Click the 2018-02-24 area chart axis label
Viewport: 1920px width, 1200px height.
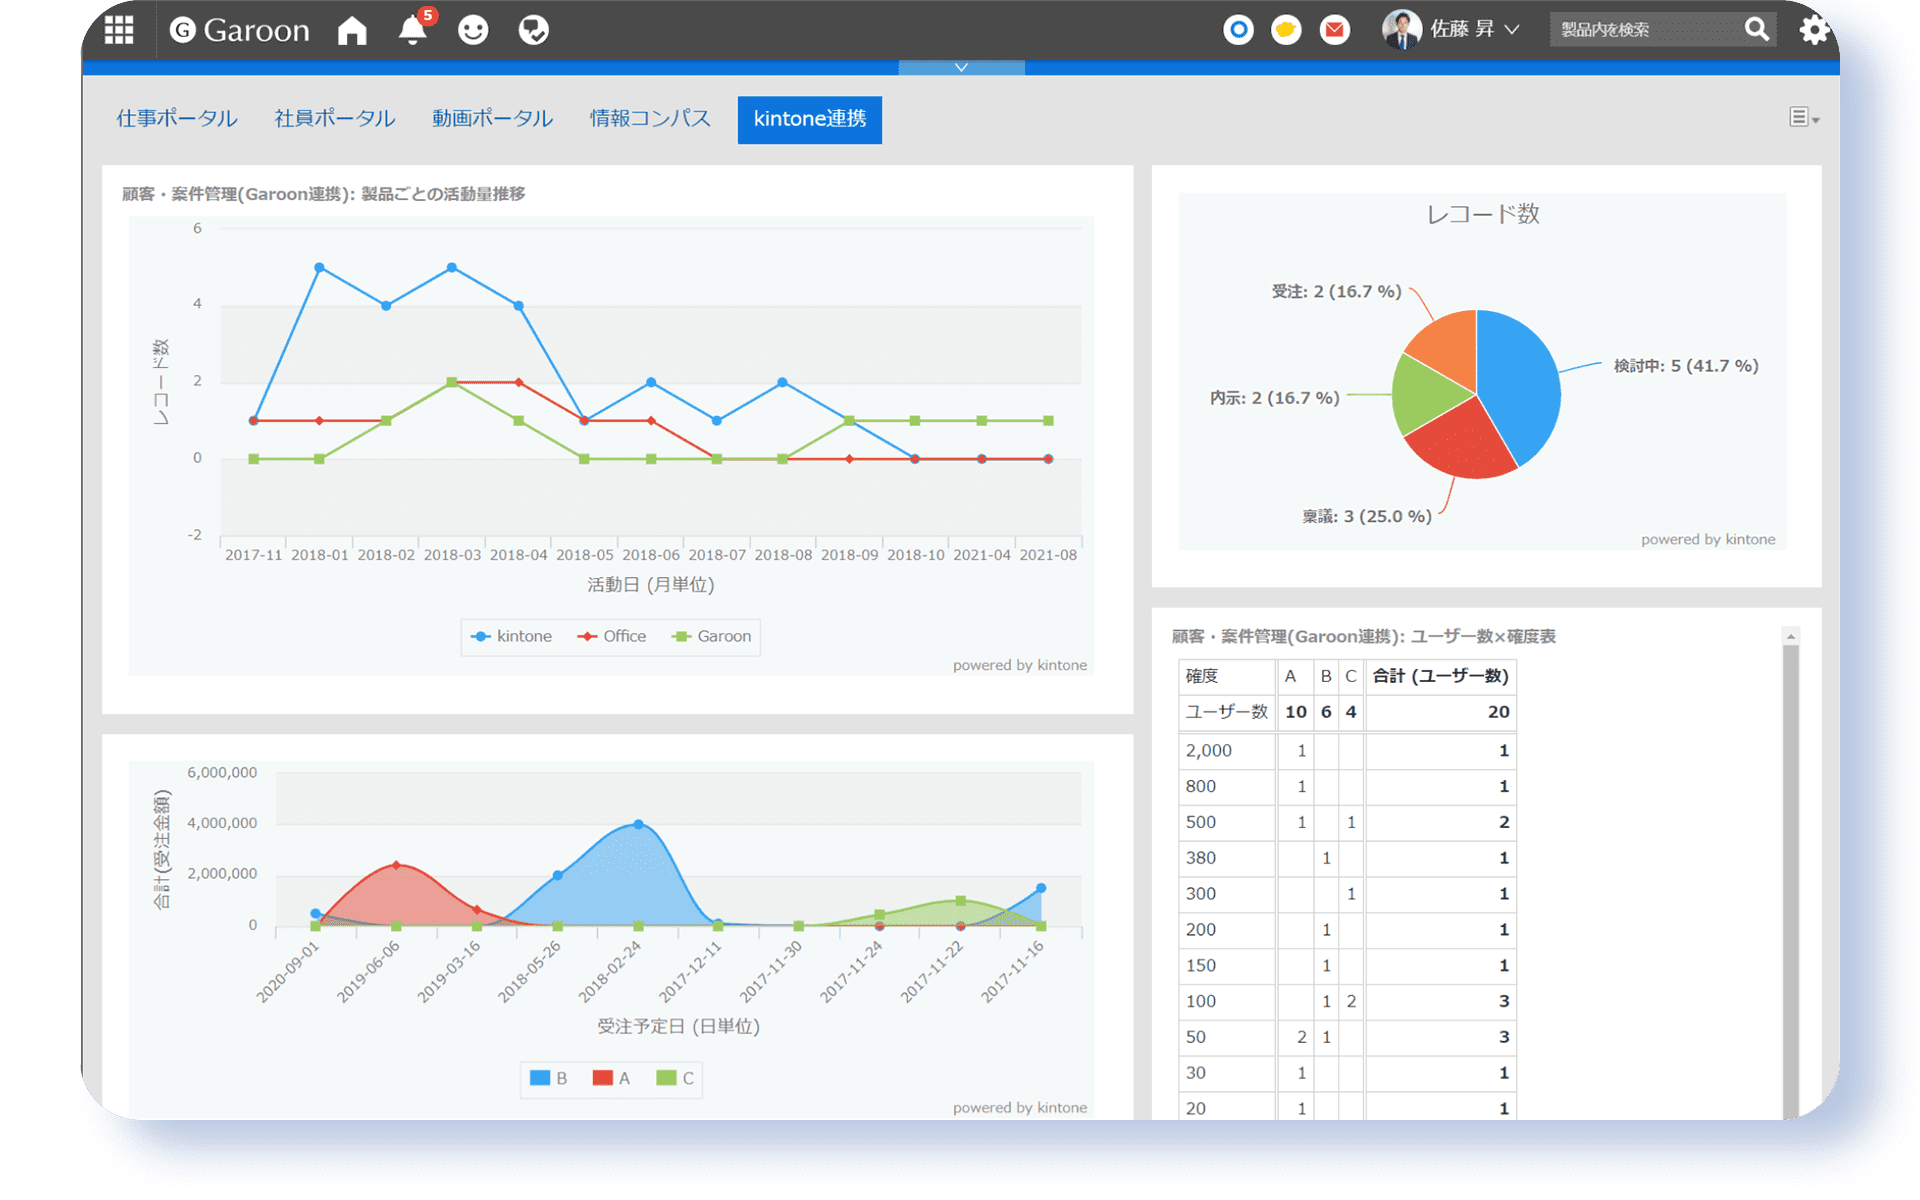coord(611,971)
